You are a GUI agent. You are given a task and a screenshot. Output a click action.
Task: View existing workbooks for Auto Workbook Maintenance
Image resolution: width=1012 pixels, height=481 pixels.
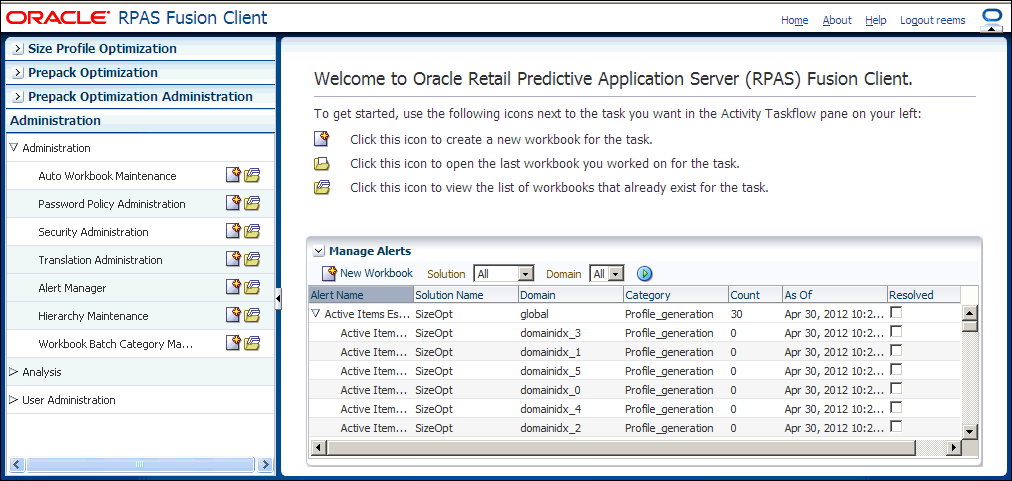point(252,176)
